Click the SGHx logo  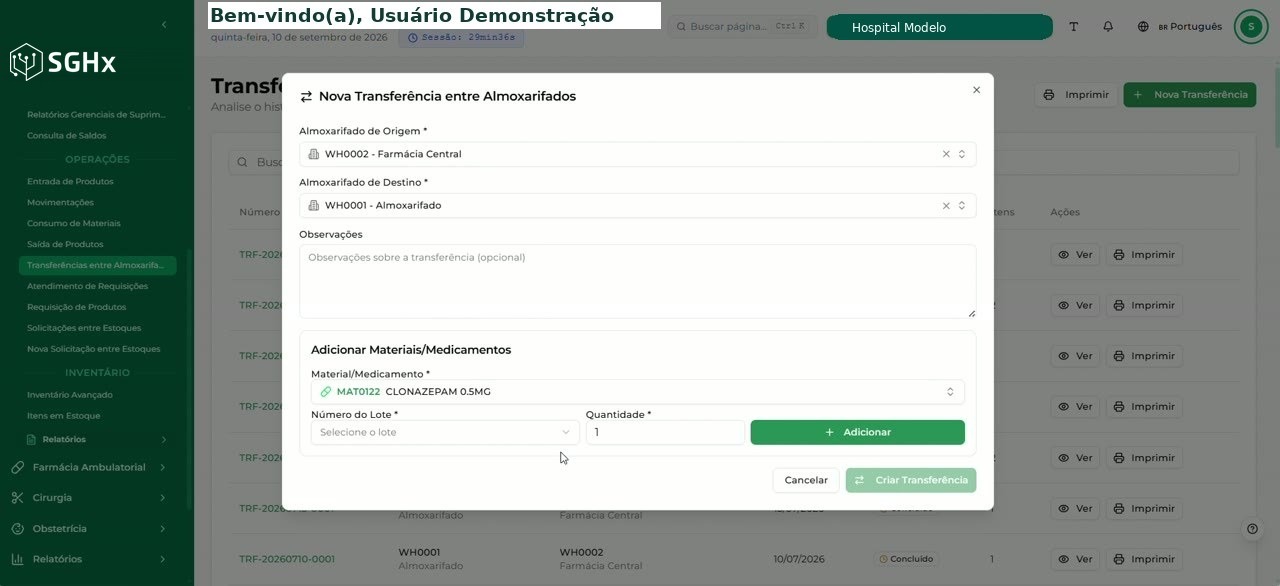tap(63, 62)
